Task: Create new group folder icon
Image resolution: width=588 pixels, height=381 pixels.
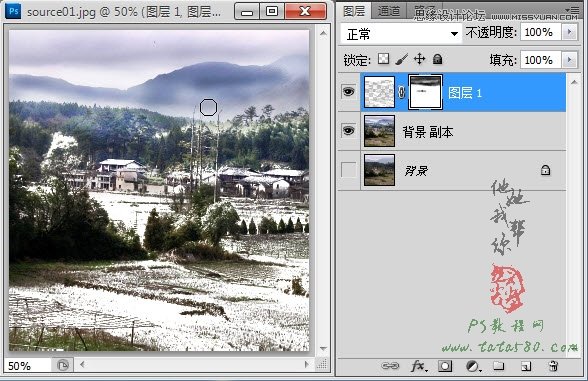Action: [x=498, y=366]
